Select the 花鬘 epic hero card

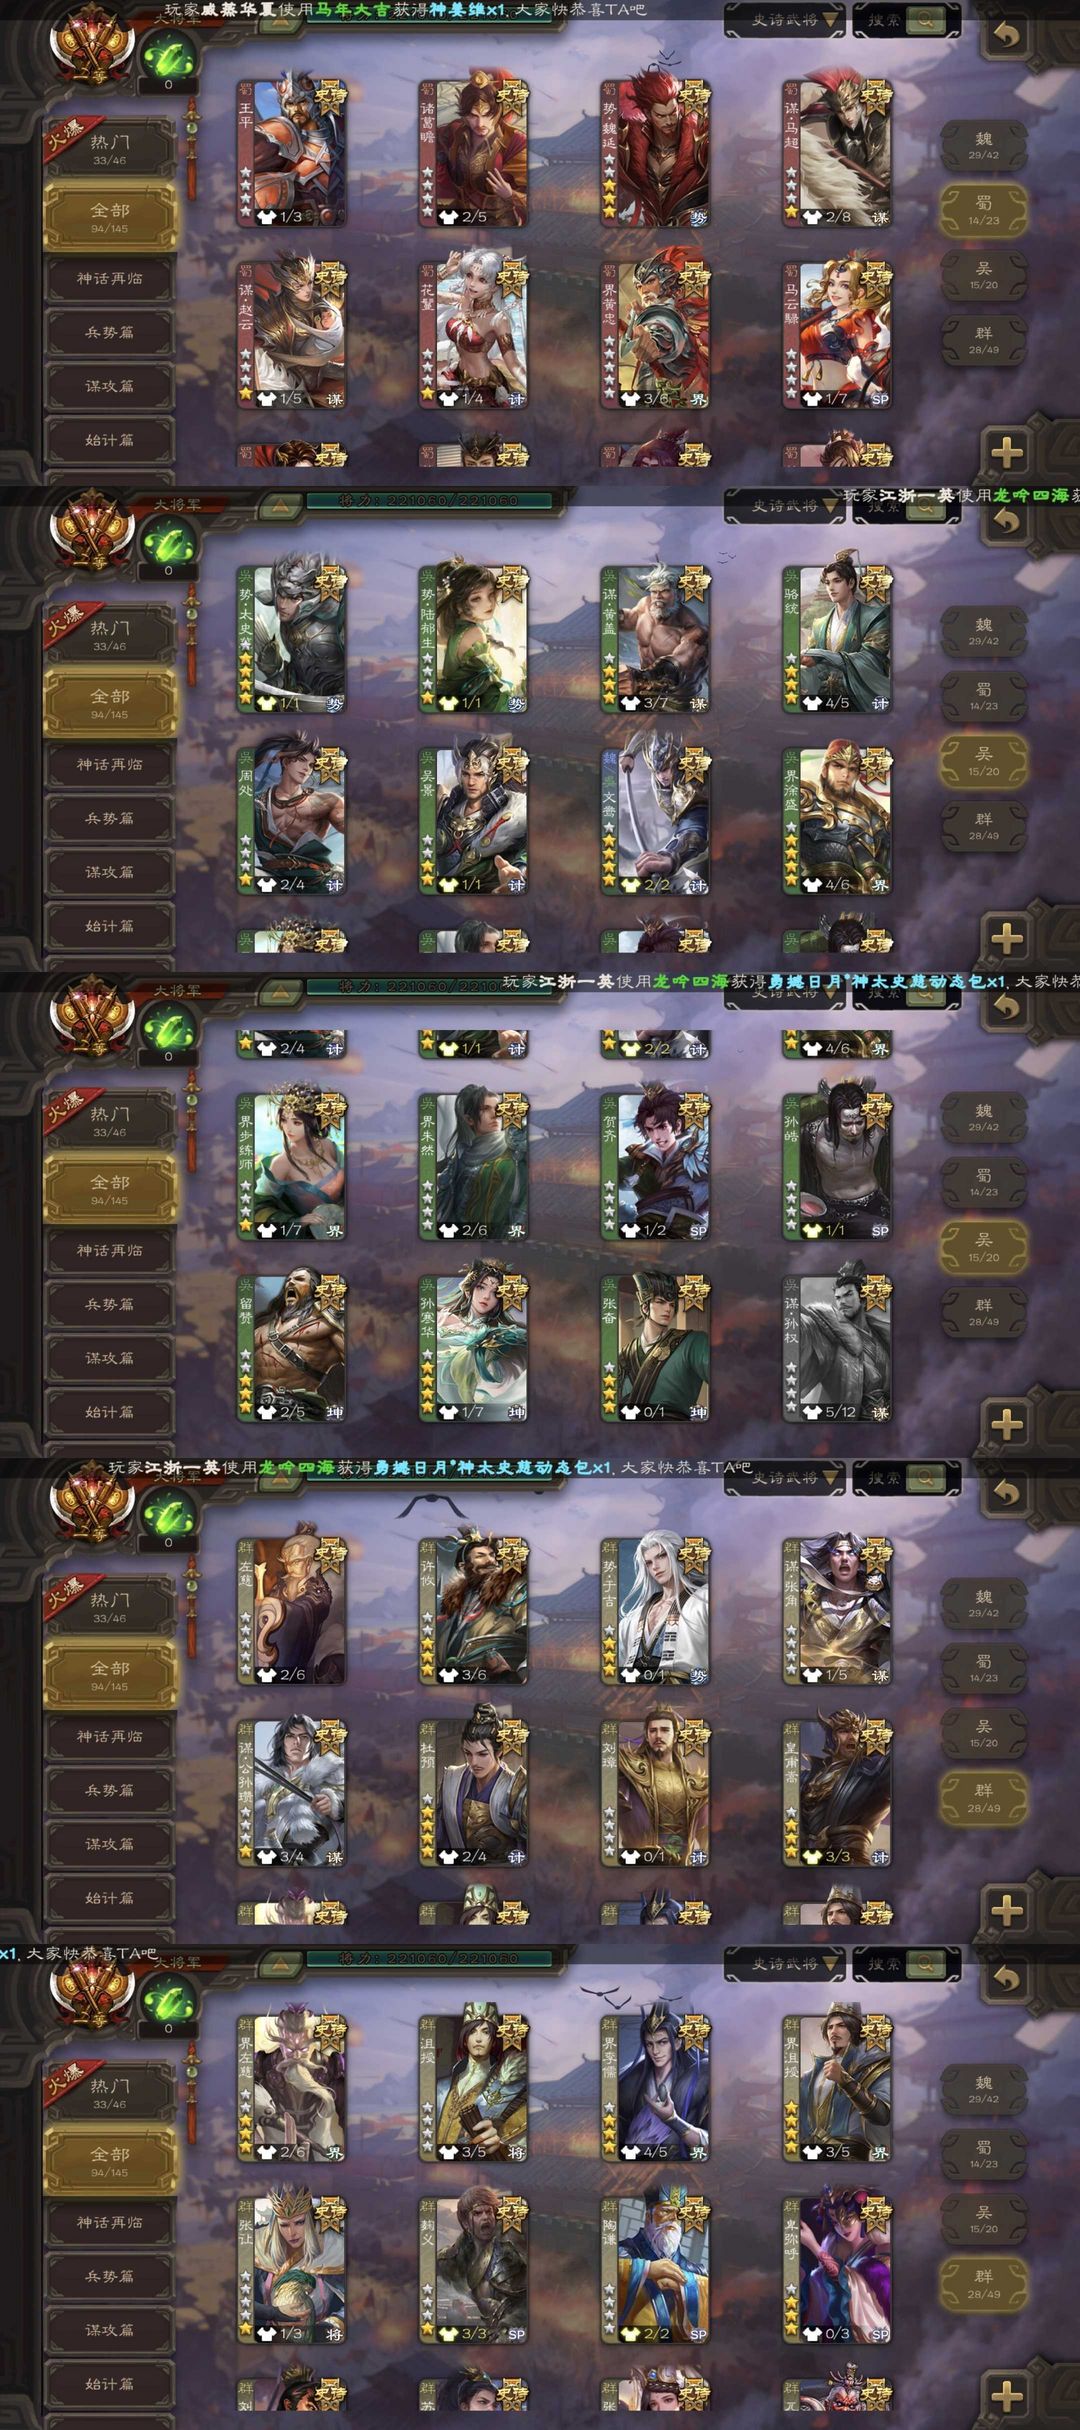pos(473,335)
